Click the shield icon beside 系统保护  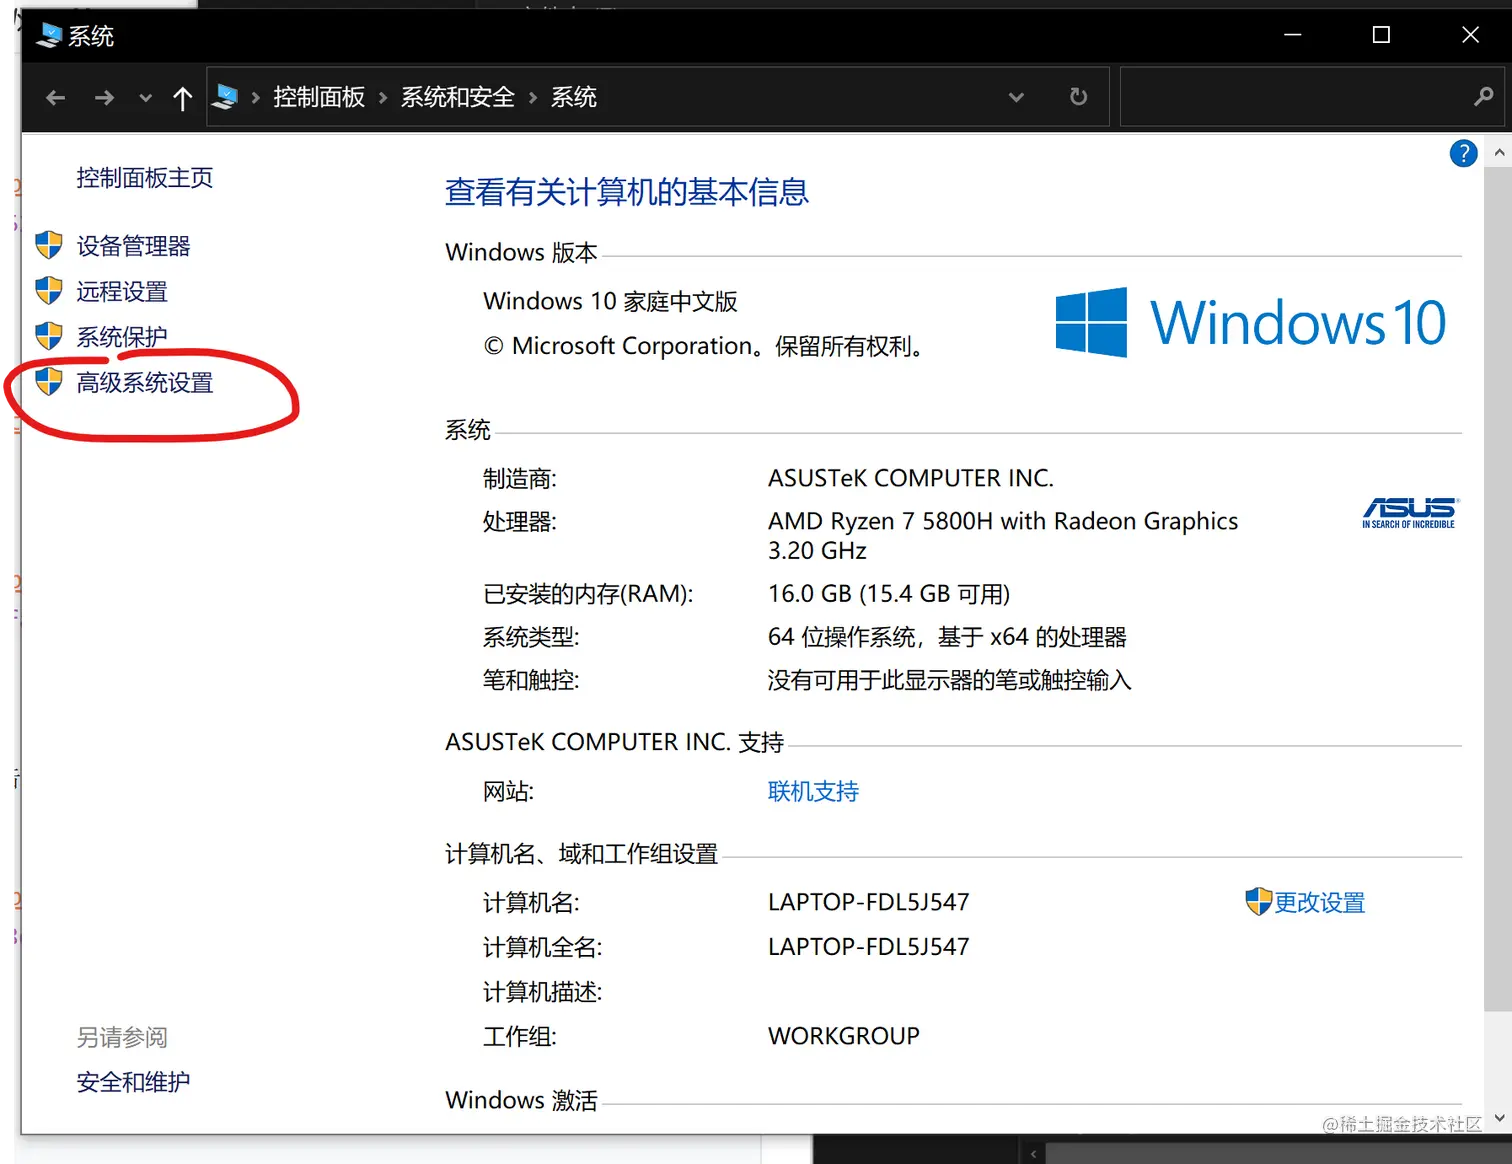pyautogui.click(x=49, y=336)
